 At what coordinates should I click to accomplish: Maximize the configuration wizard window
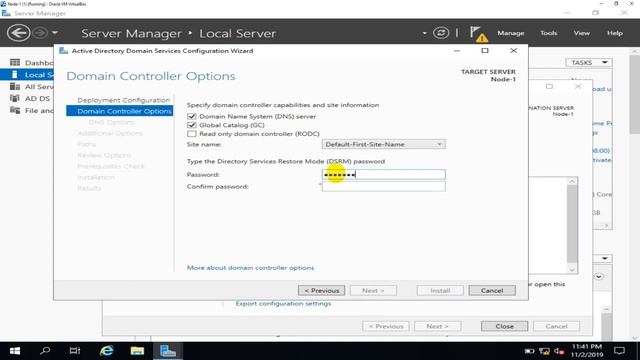point(485,51)
